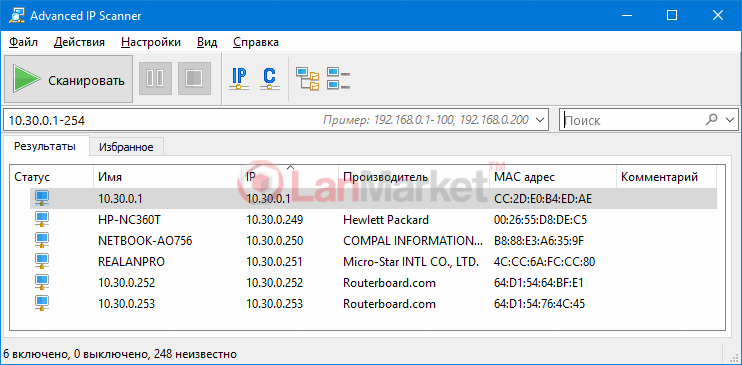
Task: Sort by the Комментарий column header
Action: coord(666,177)
